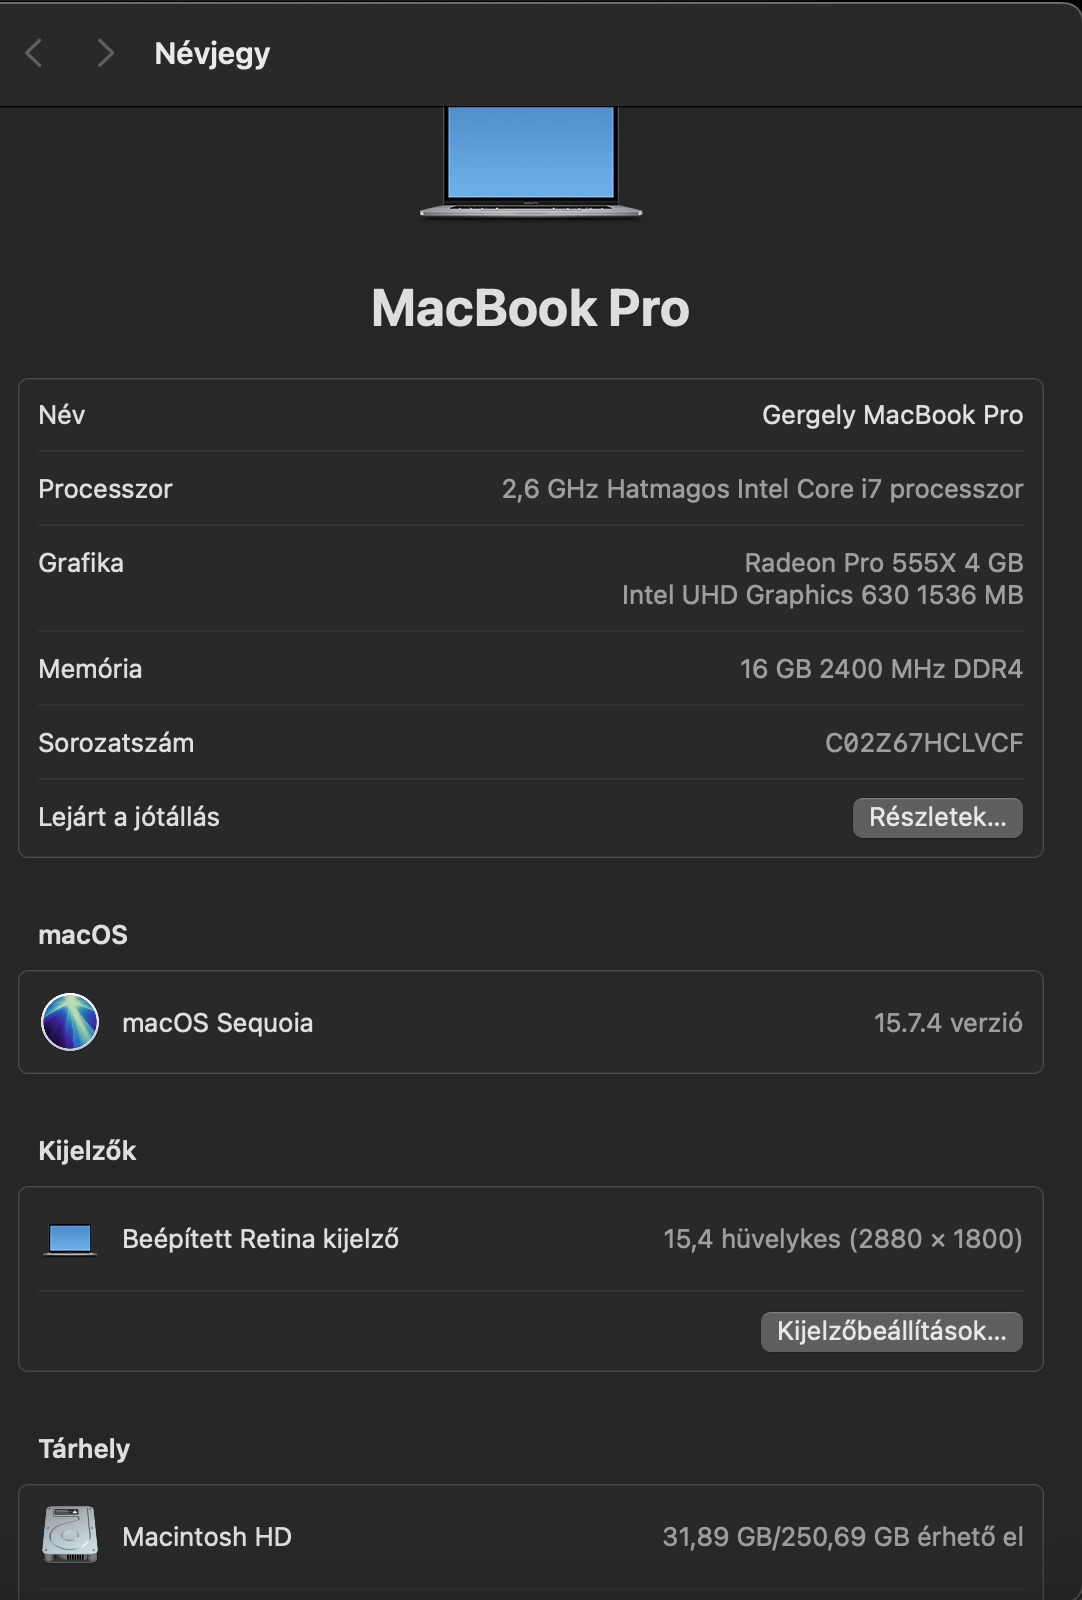The width and height of the screenshot is (1082, 1600).
Task: Click the Processzor row value
Action: [762, 489]
